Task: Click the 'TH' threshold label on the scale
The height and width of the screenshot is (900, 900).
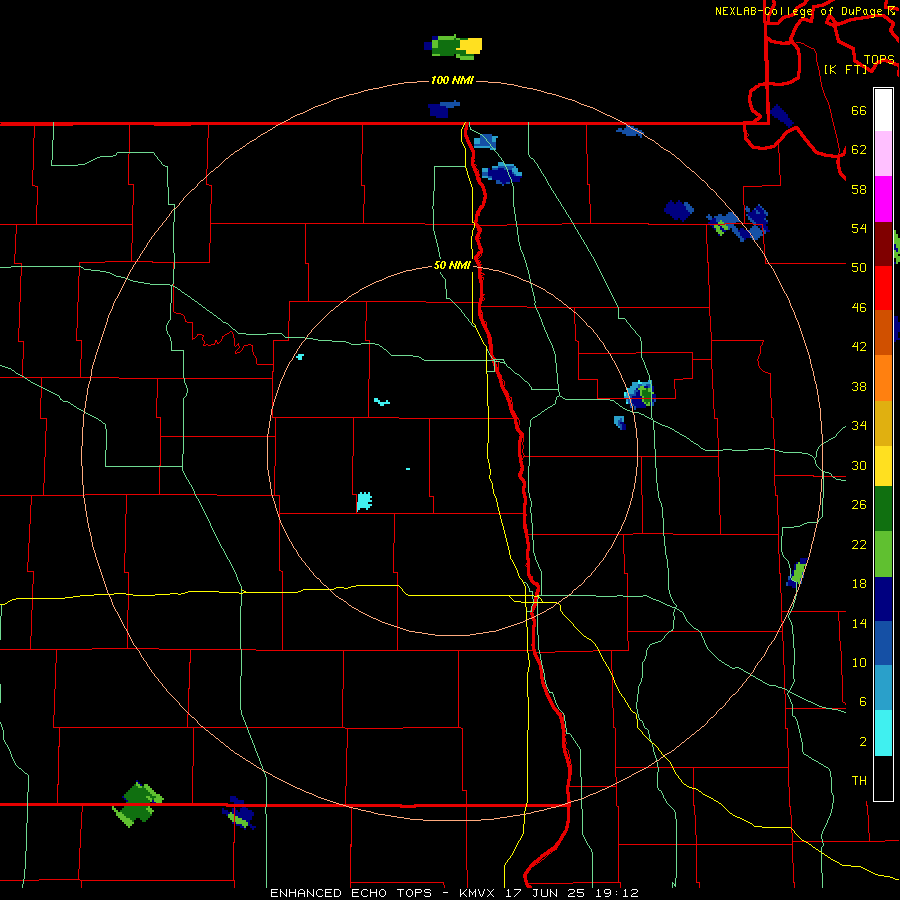Action: coord(859,781)
